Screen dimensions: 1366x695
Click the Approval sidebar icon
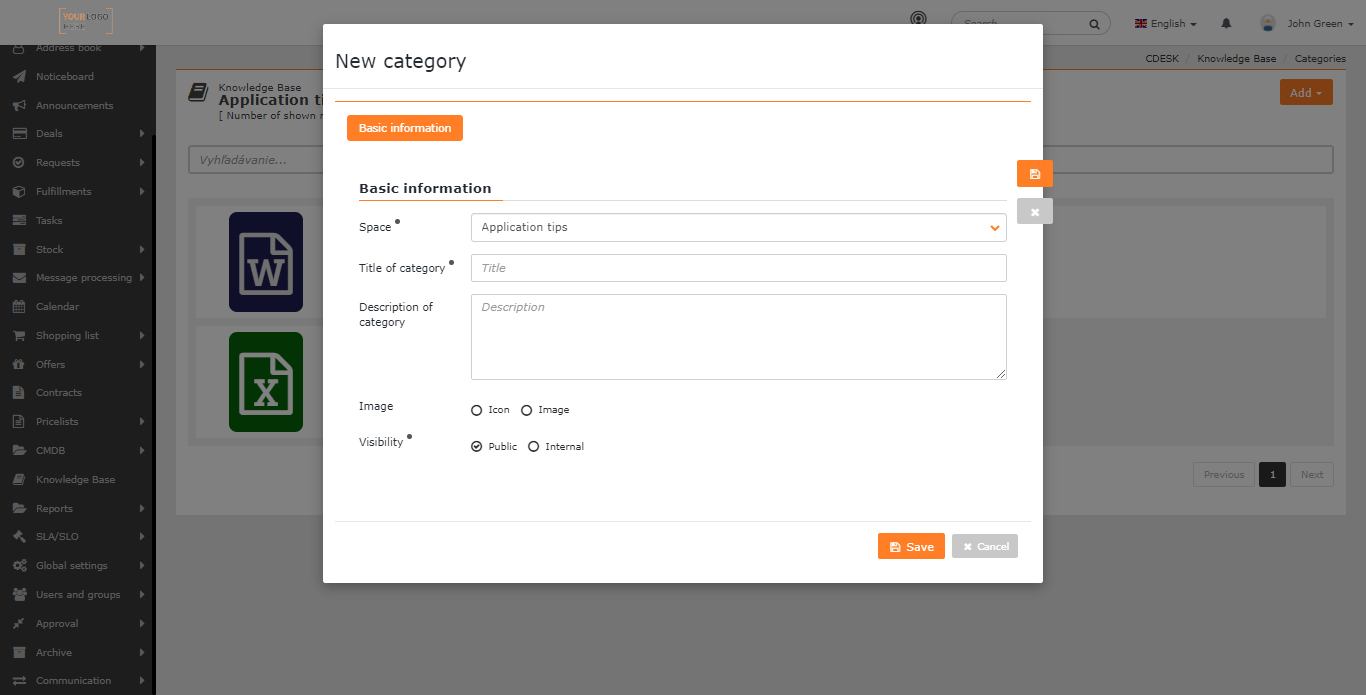(18, 623)
